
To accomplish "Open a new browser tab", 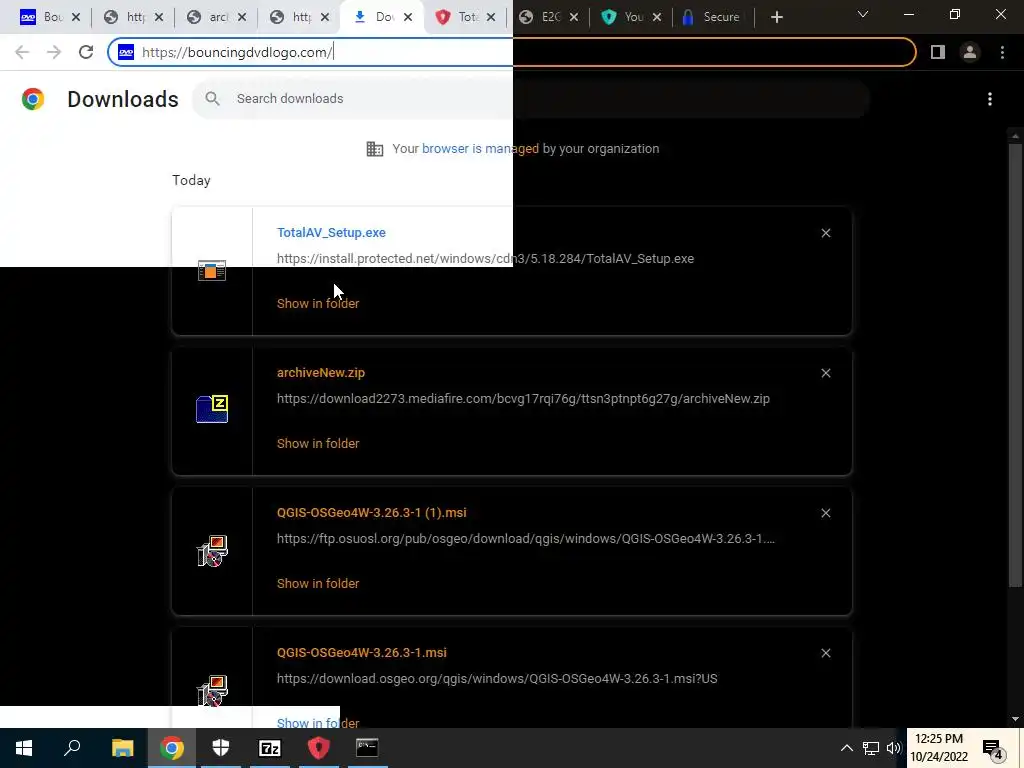I will pyautogui.click(x=776, y=18).
